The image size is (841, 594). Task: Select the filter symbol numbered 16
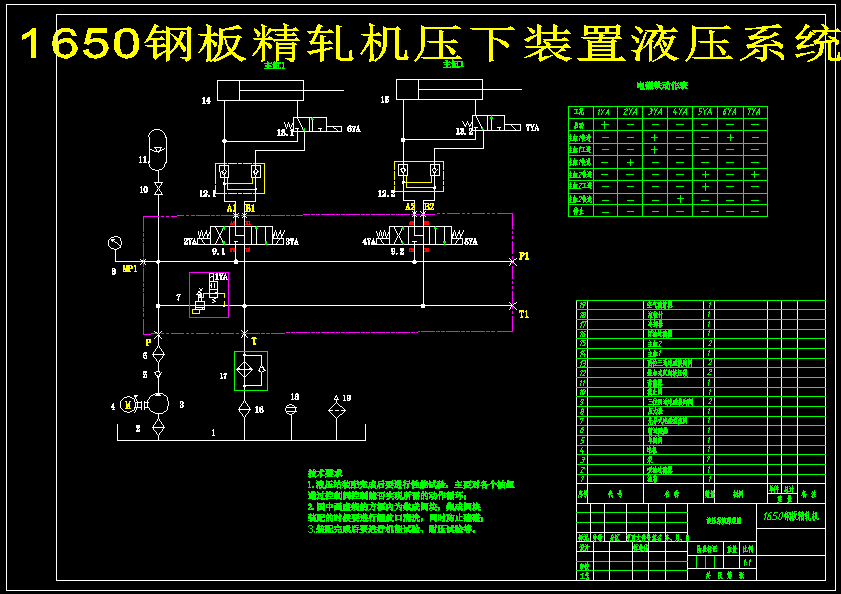[244, 408]
